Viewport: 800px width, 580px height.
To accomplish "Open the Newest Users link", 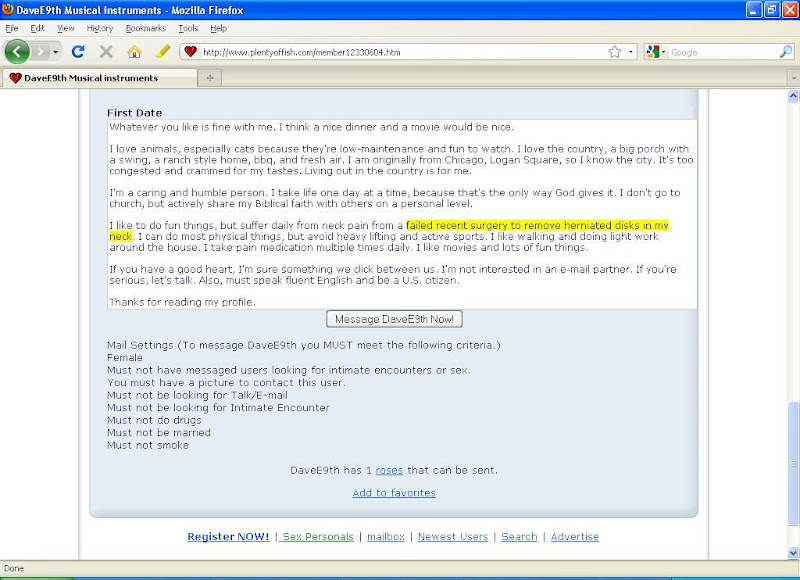I will pyautogui.click(x=453, y=537).
